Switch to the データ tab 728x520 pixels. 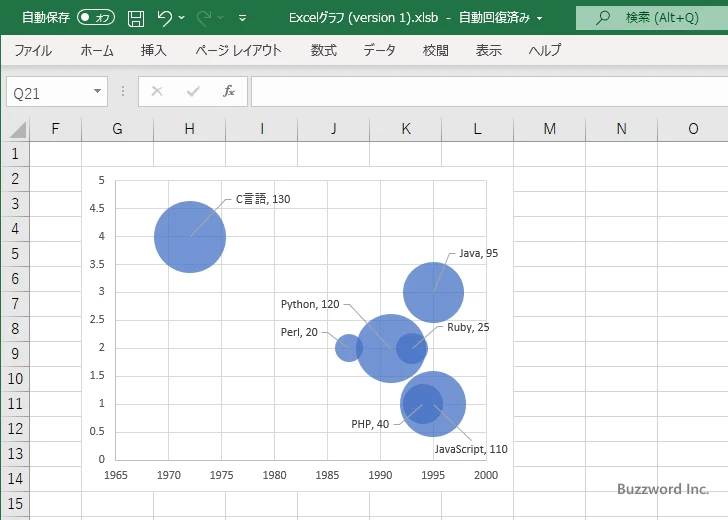[379, 50]
